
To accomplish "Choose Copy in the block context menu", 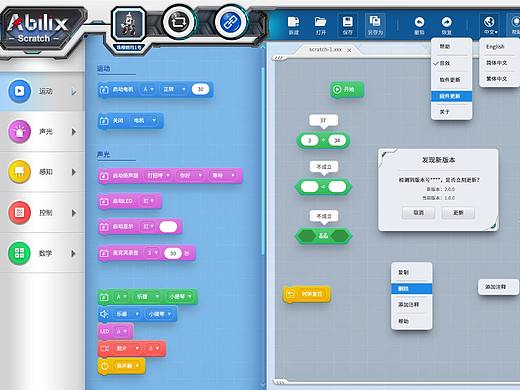I will point(412,272).
